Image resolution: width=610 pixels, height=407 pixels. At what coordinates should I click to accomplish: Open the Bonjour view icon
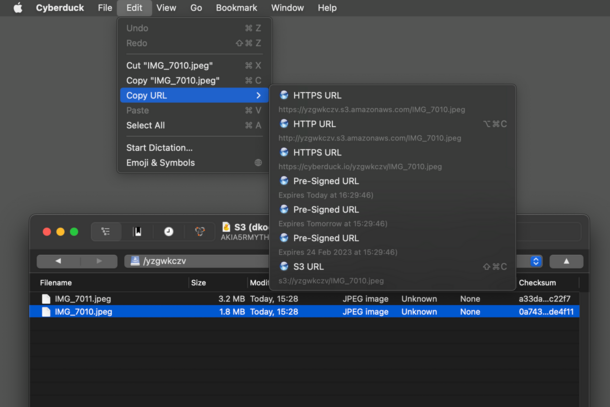point(199,231)
